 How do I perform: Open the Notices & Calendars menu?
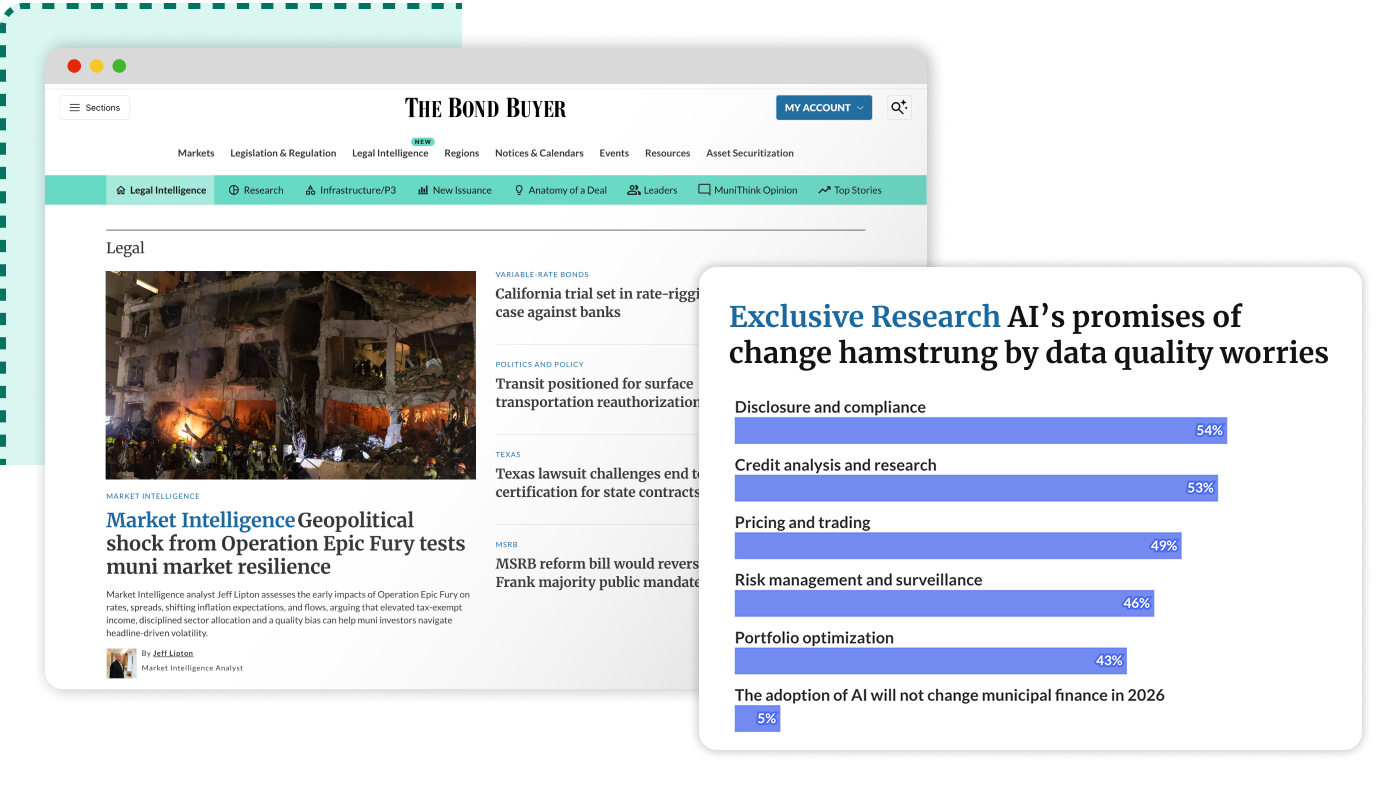click(x=539, y=153)
